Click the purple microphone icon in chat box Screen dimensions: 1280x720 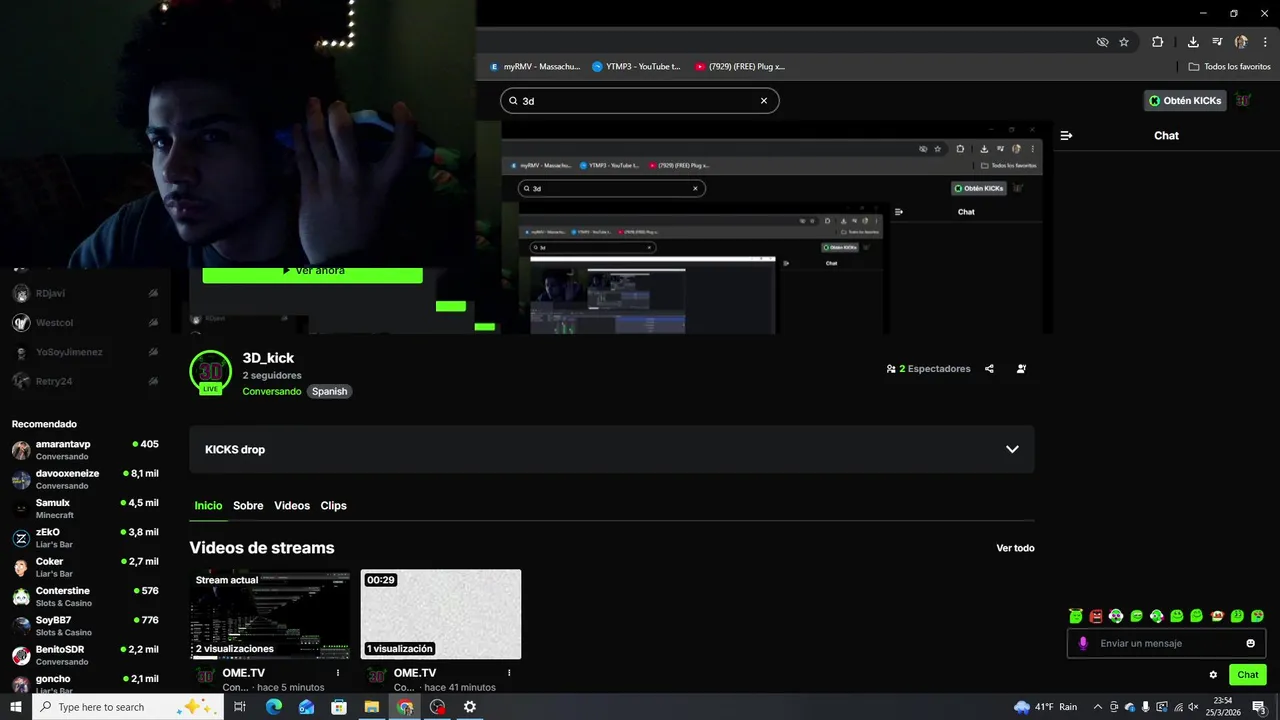click(1082, 643)
